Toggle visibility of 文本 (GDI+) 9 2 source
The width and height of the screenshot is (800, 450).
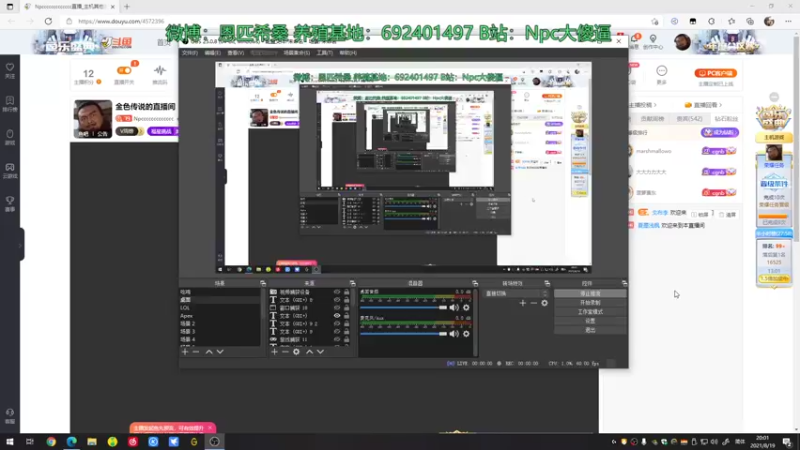(337, 323)
